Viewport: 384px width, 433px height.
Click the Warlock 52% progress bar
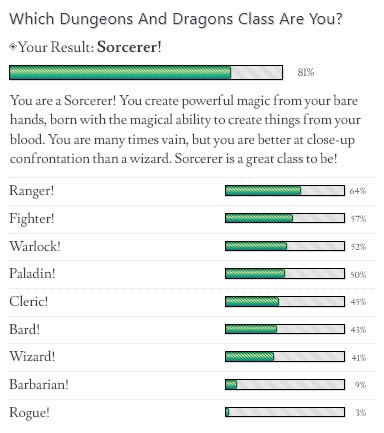pos(285,246)
